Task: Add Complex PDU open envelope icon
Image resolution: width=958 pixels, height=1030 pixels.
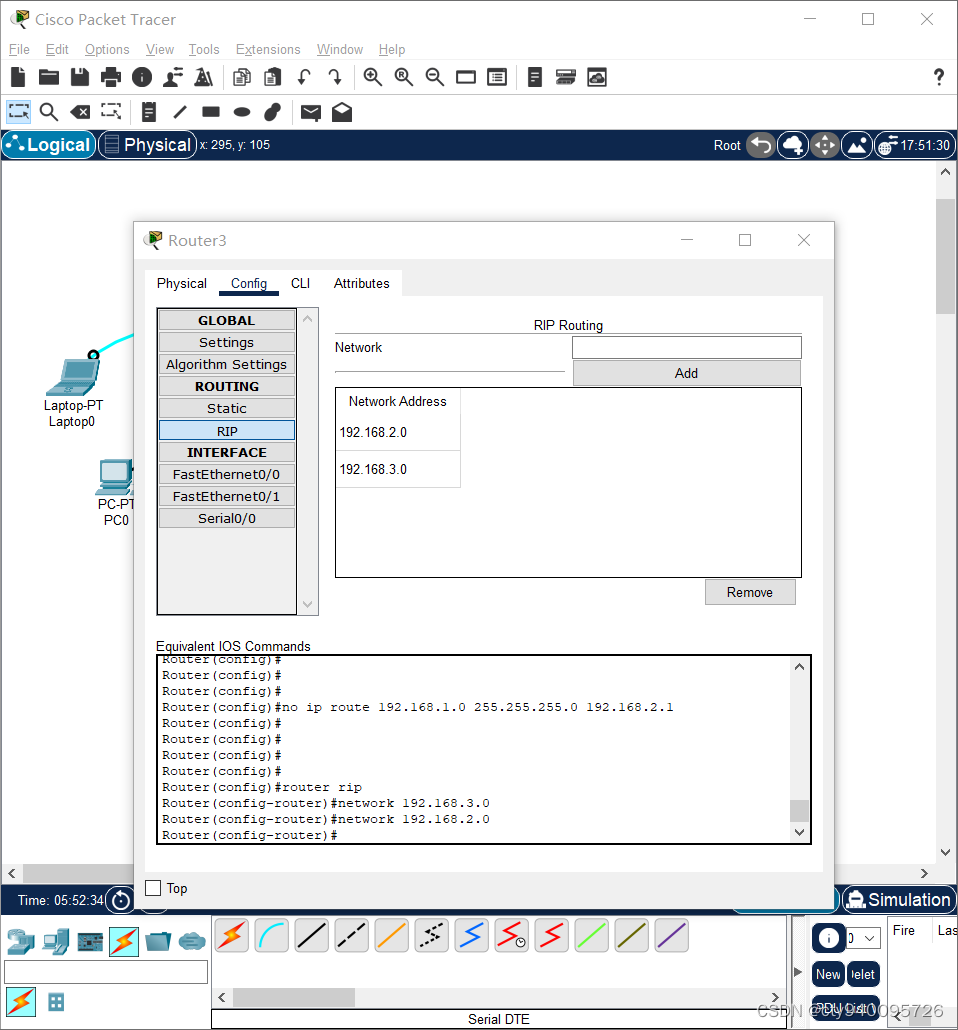Action: tap(342, 112)
